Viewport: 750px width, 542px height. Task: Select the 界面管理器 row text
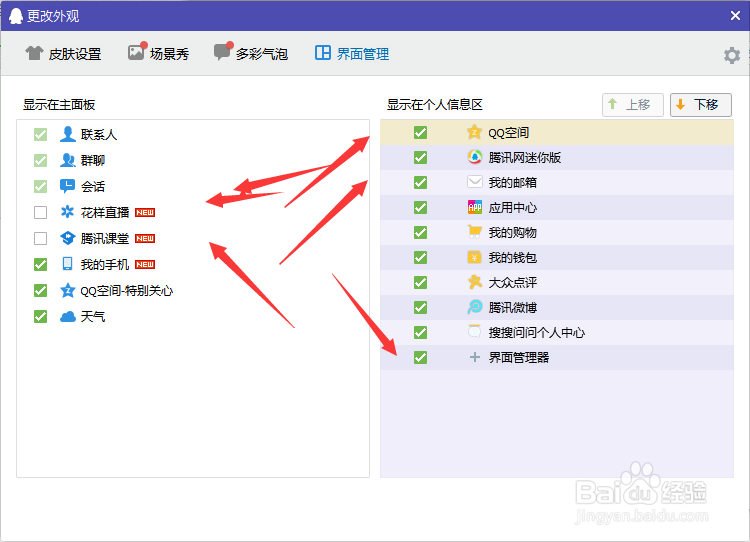pyautogui.click(x=518, y=357)
